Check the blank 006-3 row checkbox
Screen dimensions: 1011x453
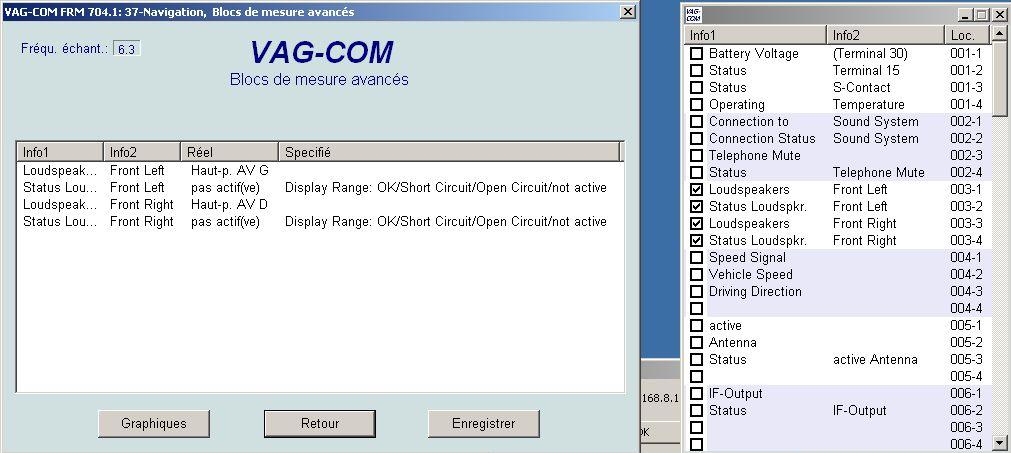tap(696, 427)
